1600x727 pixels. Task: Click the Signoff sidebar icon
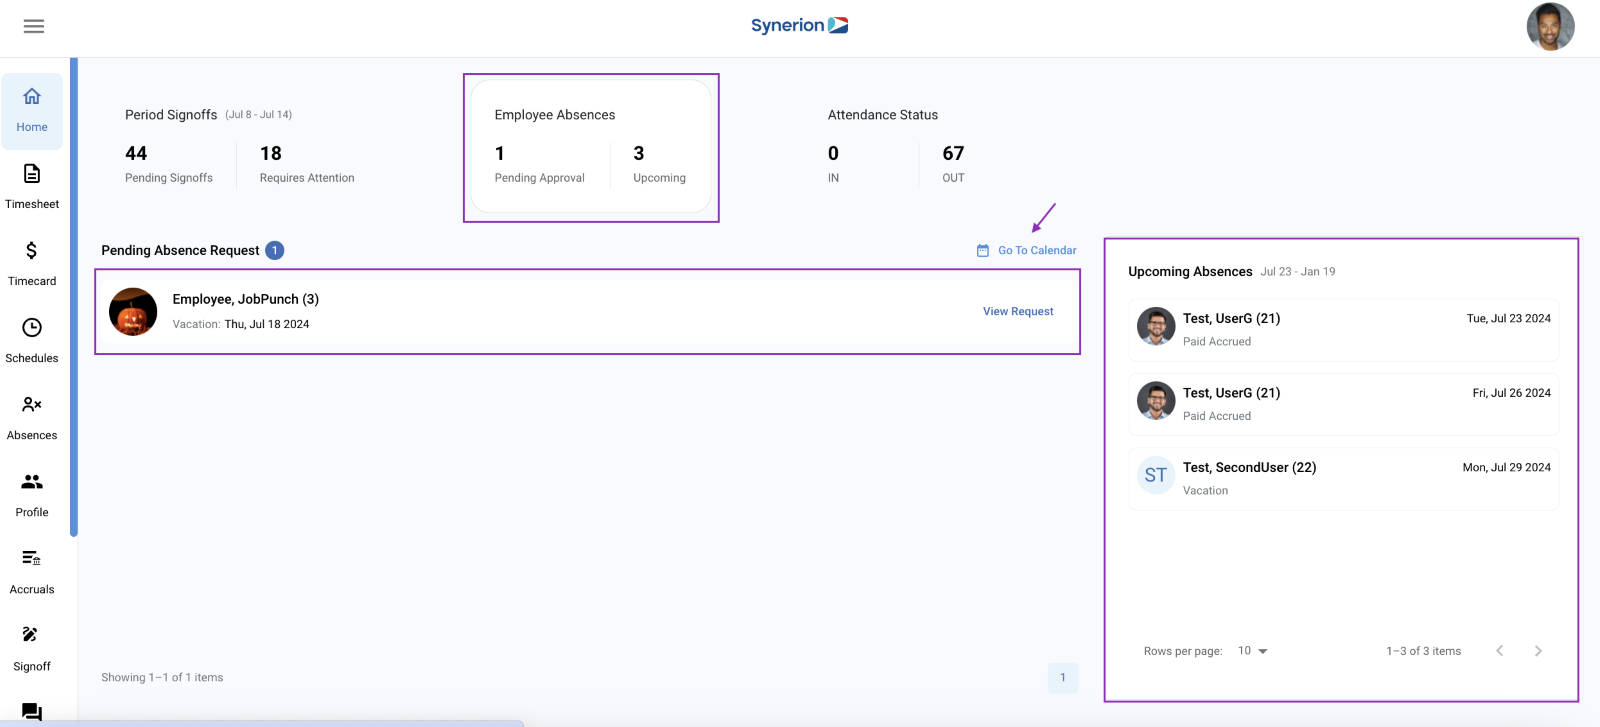pos(31,635)
